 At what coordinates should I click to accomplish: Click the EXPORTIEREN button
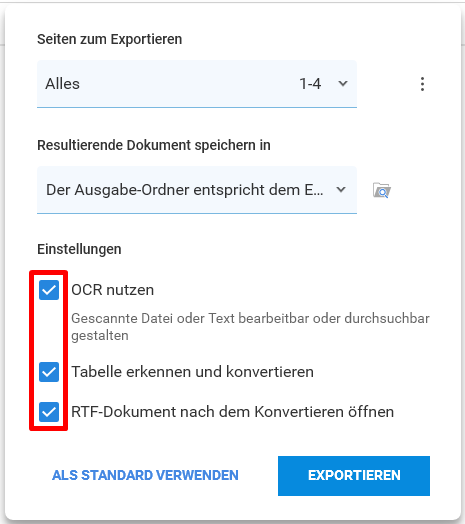[354, 476]
